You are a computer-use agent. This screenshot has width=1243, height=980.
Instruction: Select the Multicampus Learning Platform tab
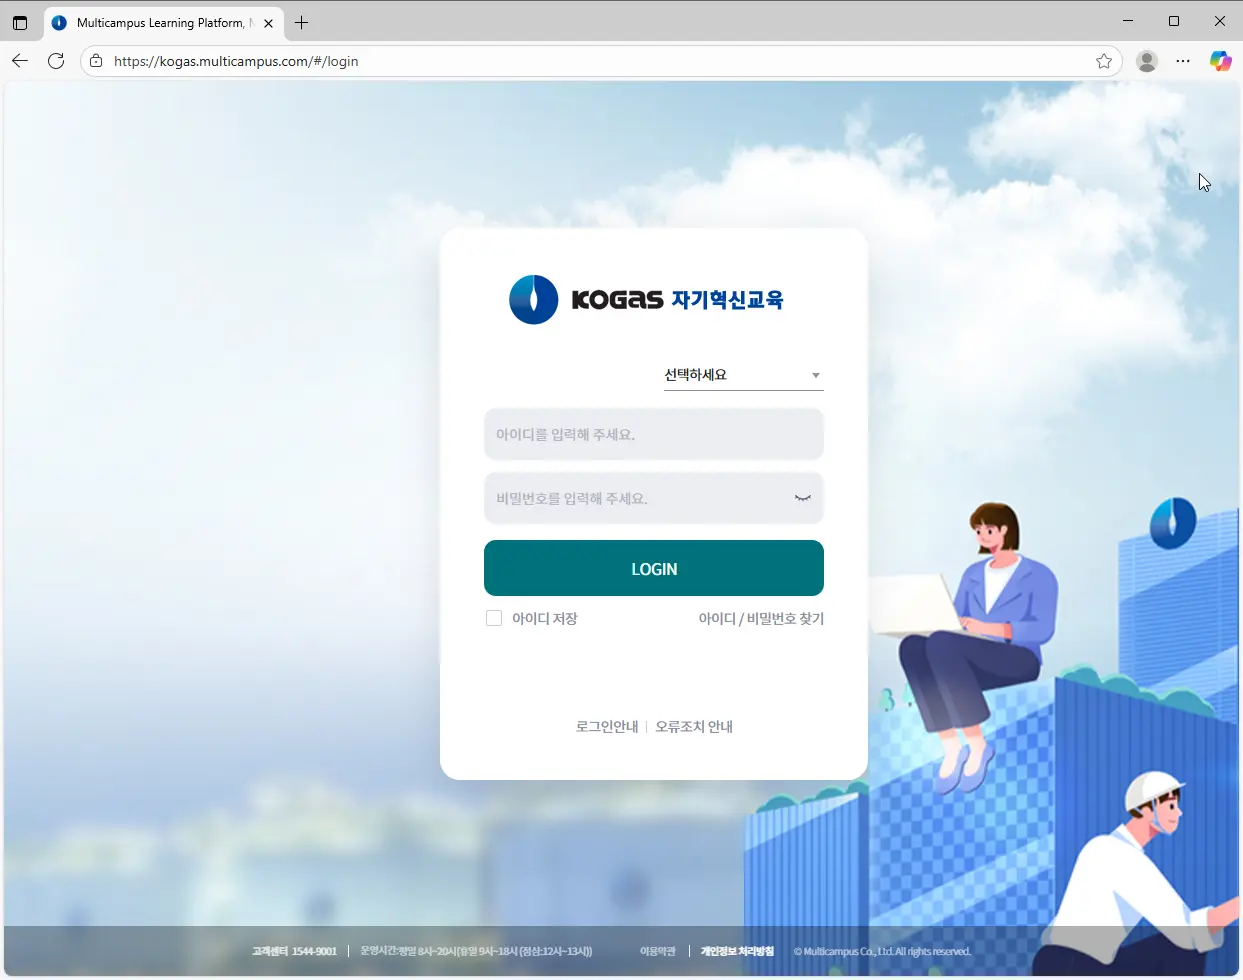point(164,23)
